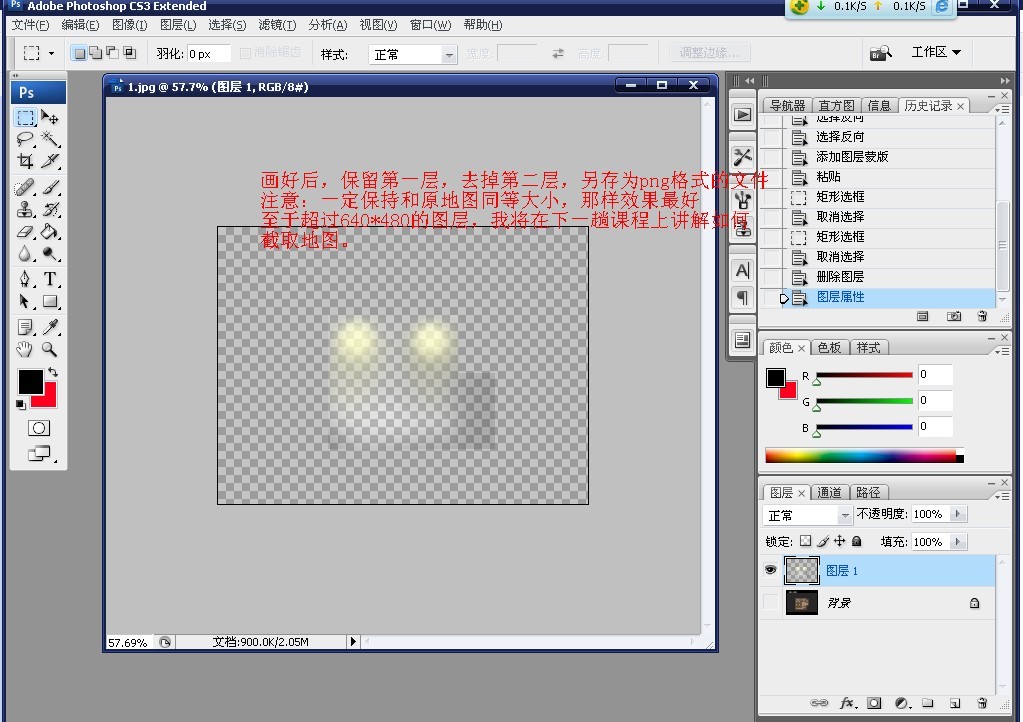Pick the Eyedropper tool
Image resolution: width=1023 pixels, height=722 pixels.
tap(50, 327)
